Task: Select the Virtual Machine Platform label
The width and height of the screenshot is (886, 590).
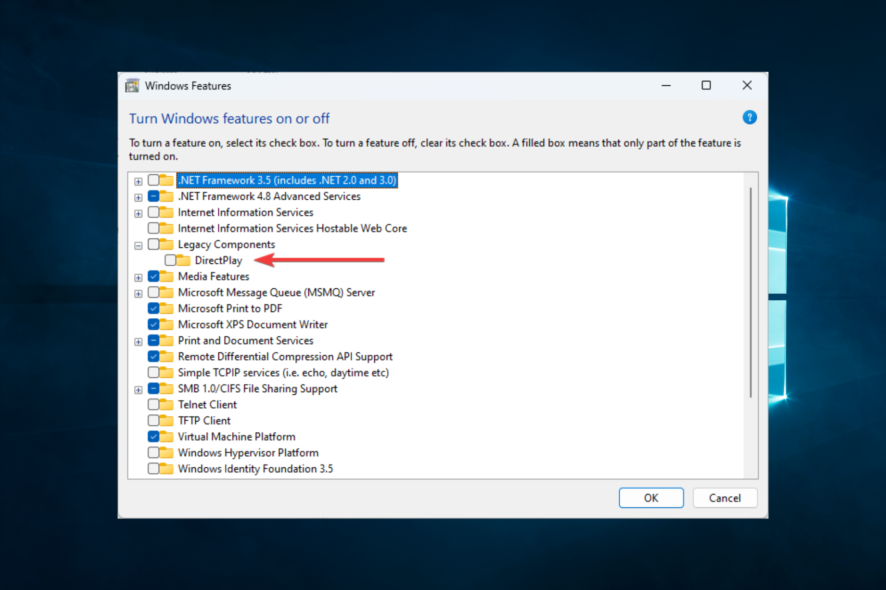Action: [236, 436]
